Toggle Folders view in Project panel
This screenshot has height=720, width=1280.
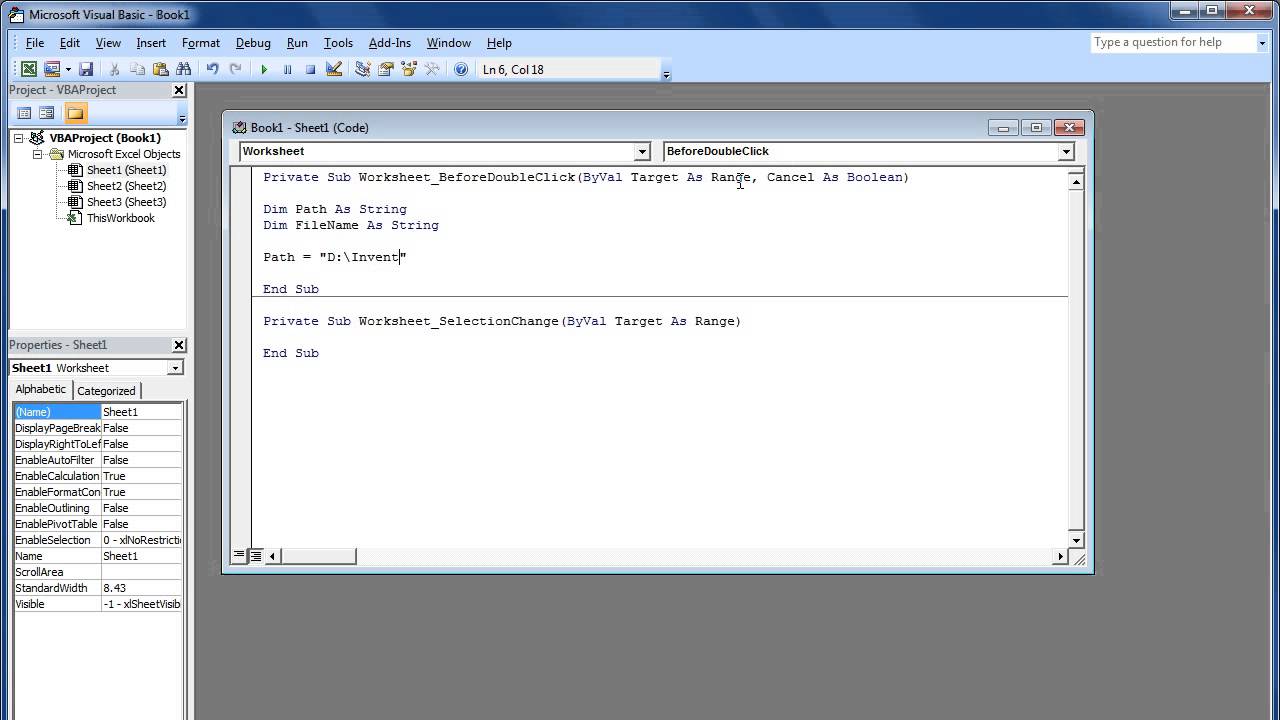[x=76, y=113]
